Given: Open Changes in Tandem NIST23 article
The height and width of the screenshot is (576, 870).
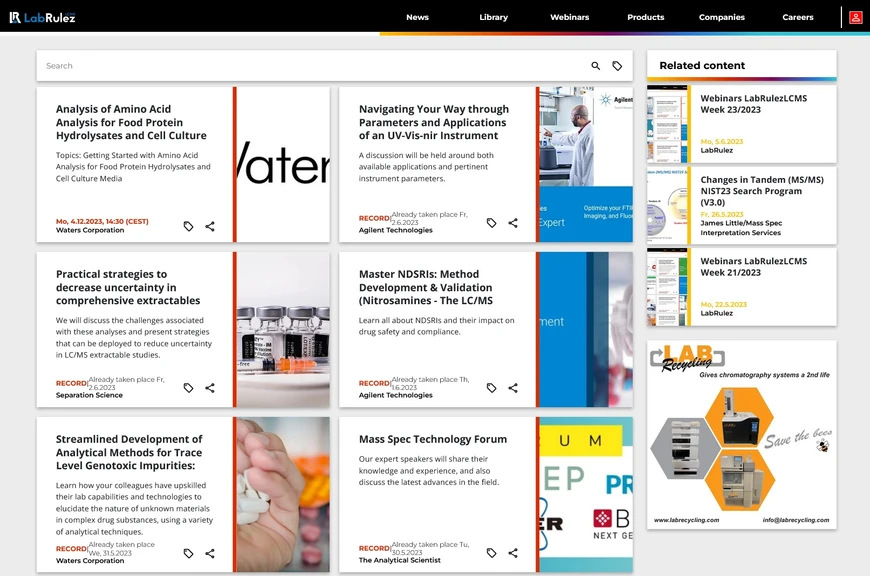Looking at the screenshot, I should tap(762, 191).
